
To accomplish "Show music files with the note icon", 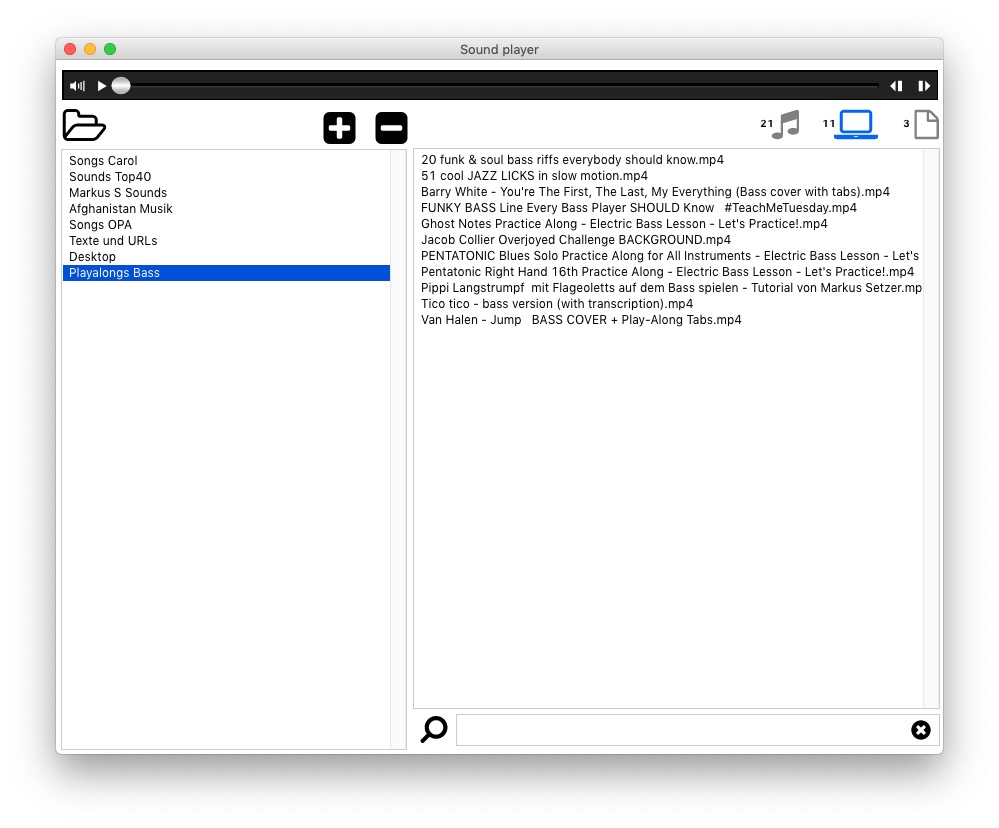I will click(x=786, y=124).
